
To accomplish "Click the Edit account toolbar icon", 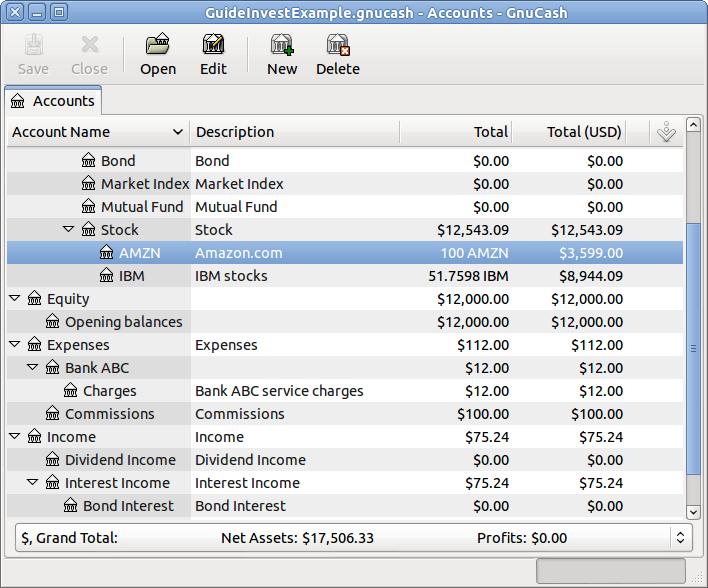I will coord(213,45).
